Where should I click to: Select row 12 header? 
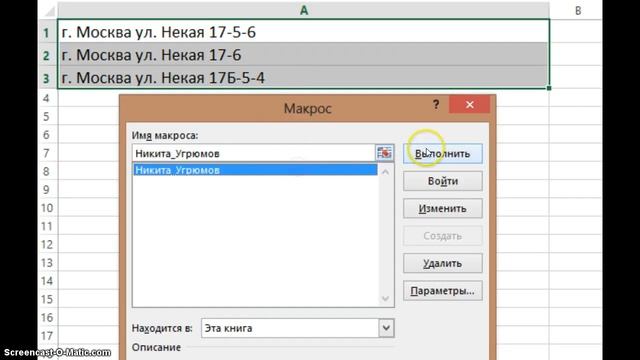tap(47, 244)
